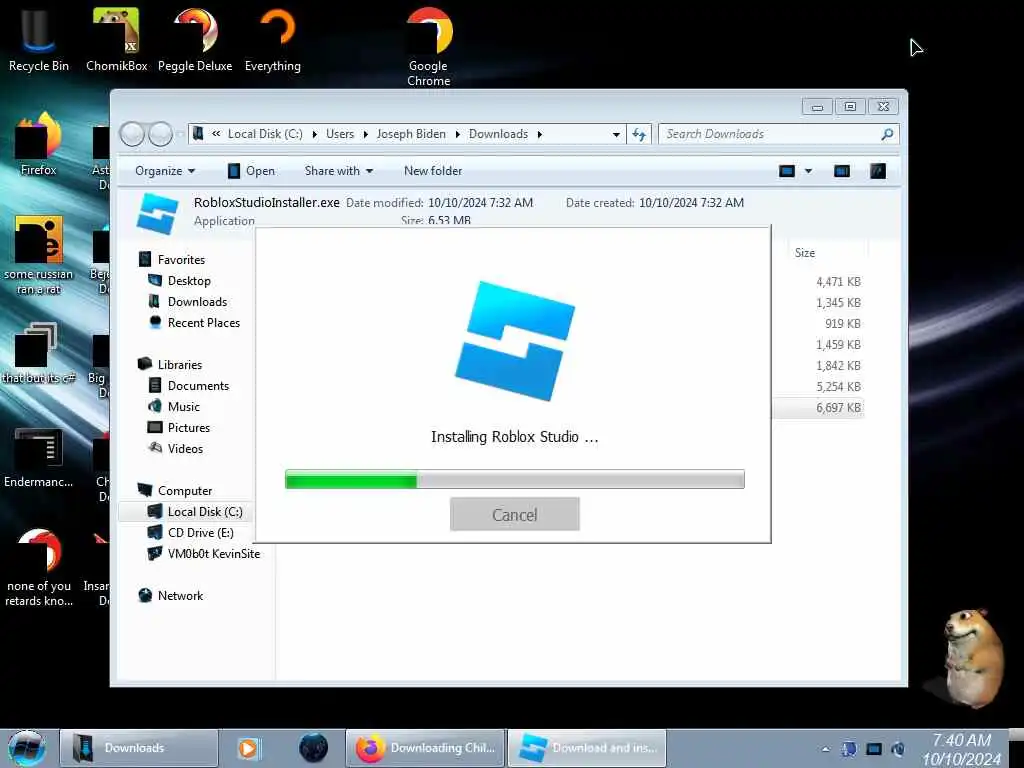Create a New folder

pos(433,171)
